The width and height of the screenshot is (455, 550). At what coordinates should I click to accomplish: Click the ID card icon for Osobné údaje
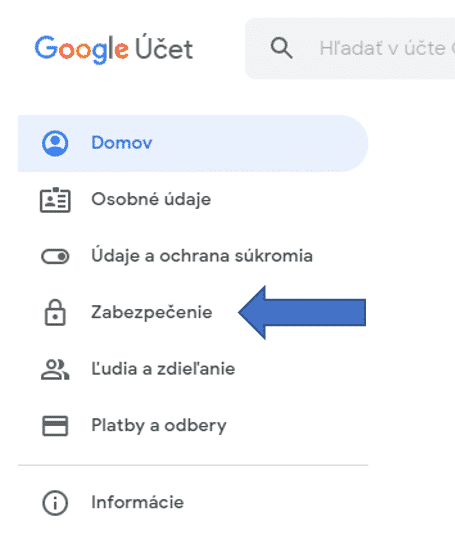(55, 200)
